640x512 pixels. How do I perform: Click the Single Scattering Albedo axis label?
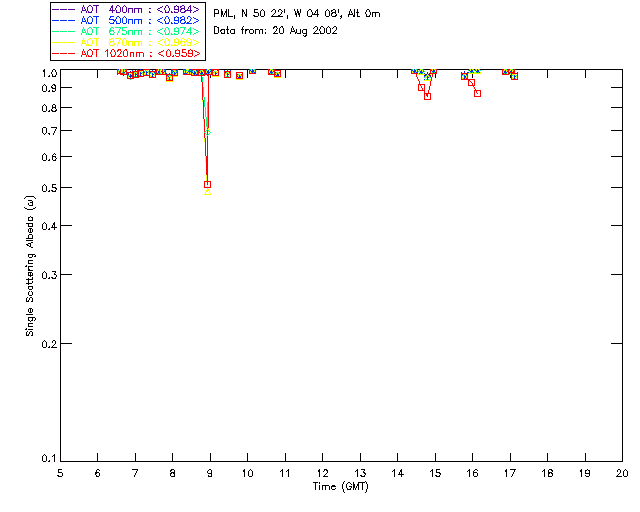[30, 266]
